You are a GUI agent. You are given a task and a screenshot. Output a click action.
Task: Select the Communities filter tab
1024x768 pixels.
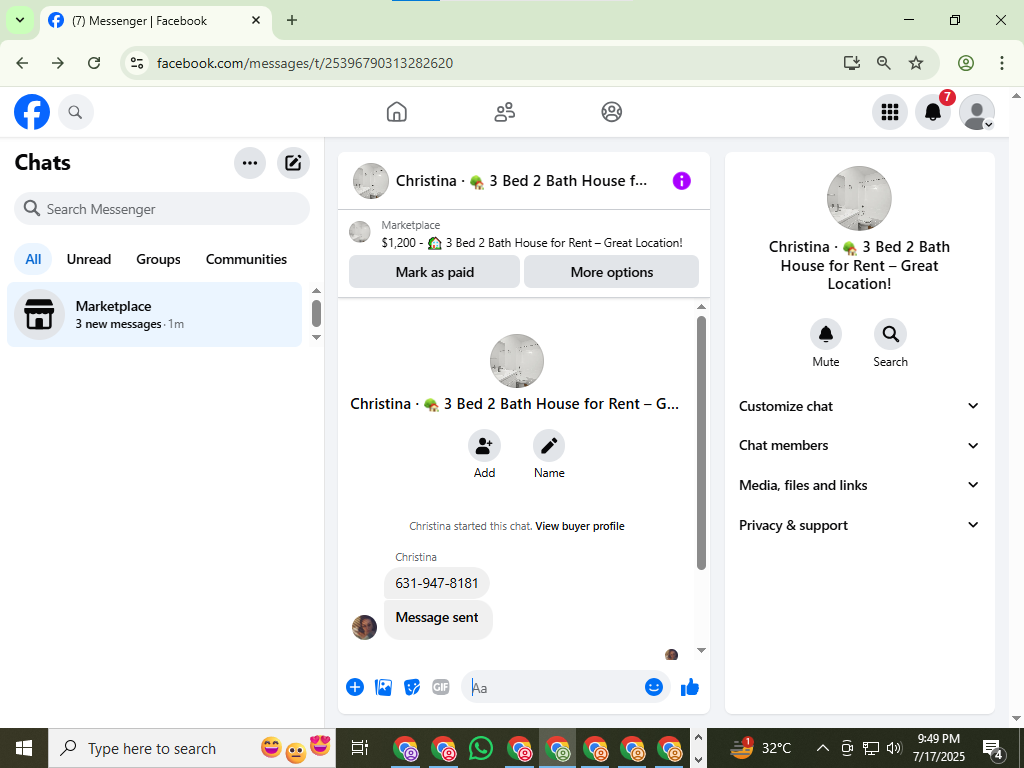point(246,259)
